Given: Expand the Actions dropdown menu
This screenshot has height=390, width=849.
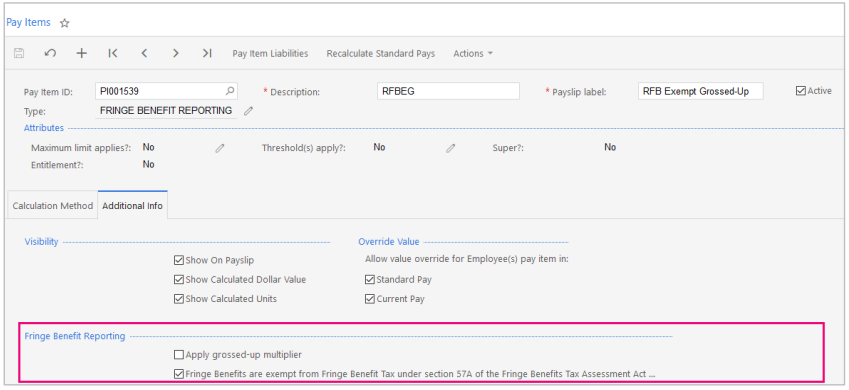Looking at the screenshot, I should tap(473, 54).
